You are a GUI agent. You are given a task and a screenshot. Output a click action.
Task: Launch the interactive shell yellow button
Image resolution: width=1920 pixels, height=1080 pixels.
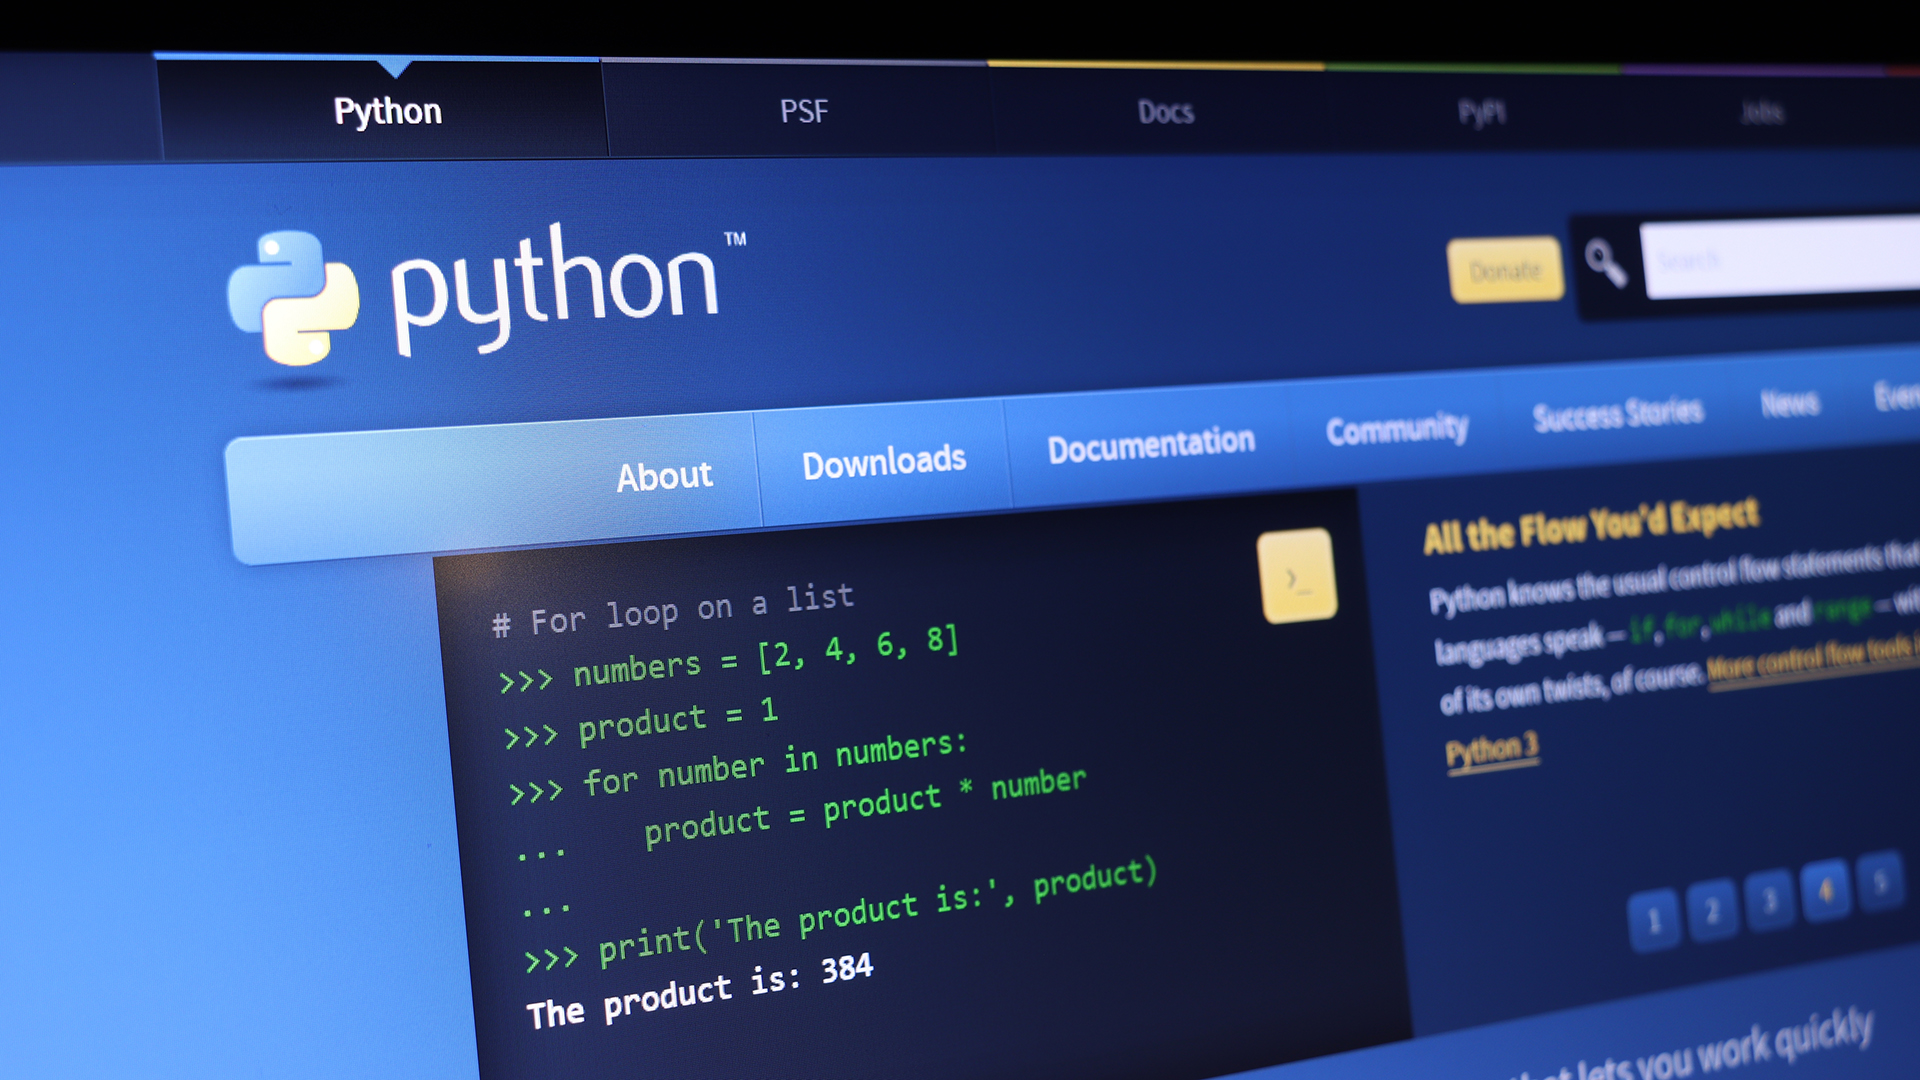(1297, 576)
